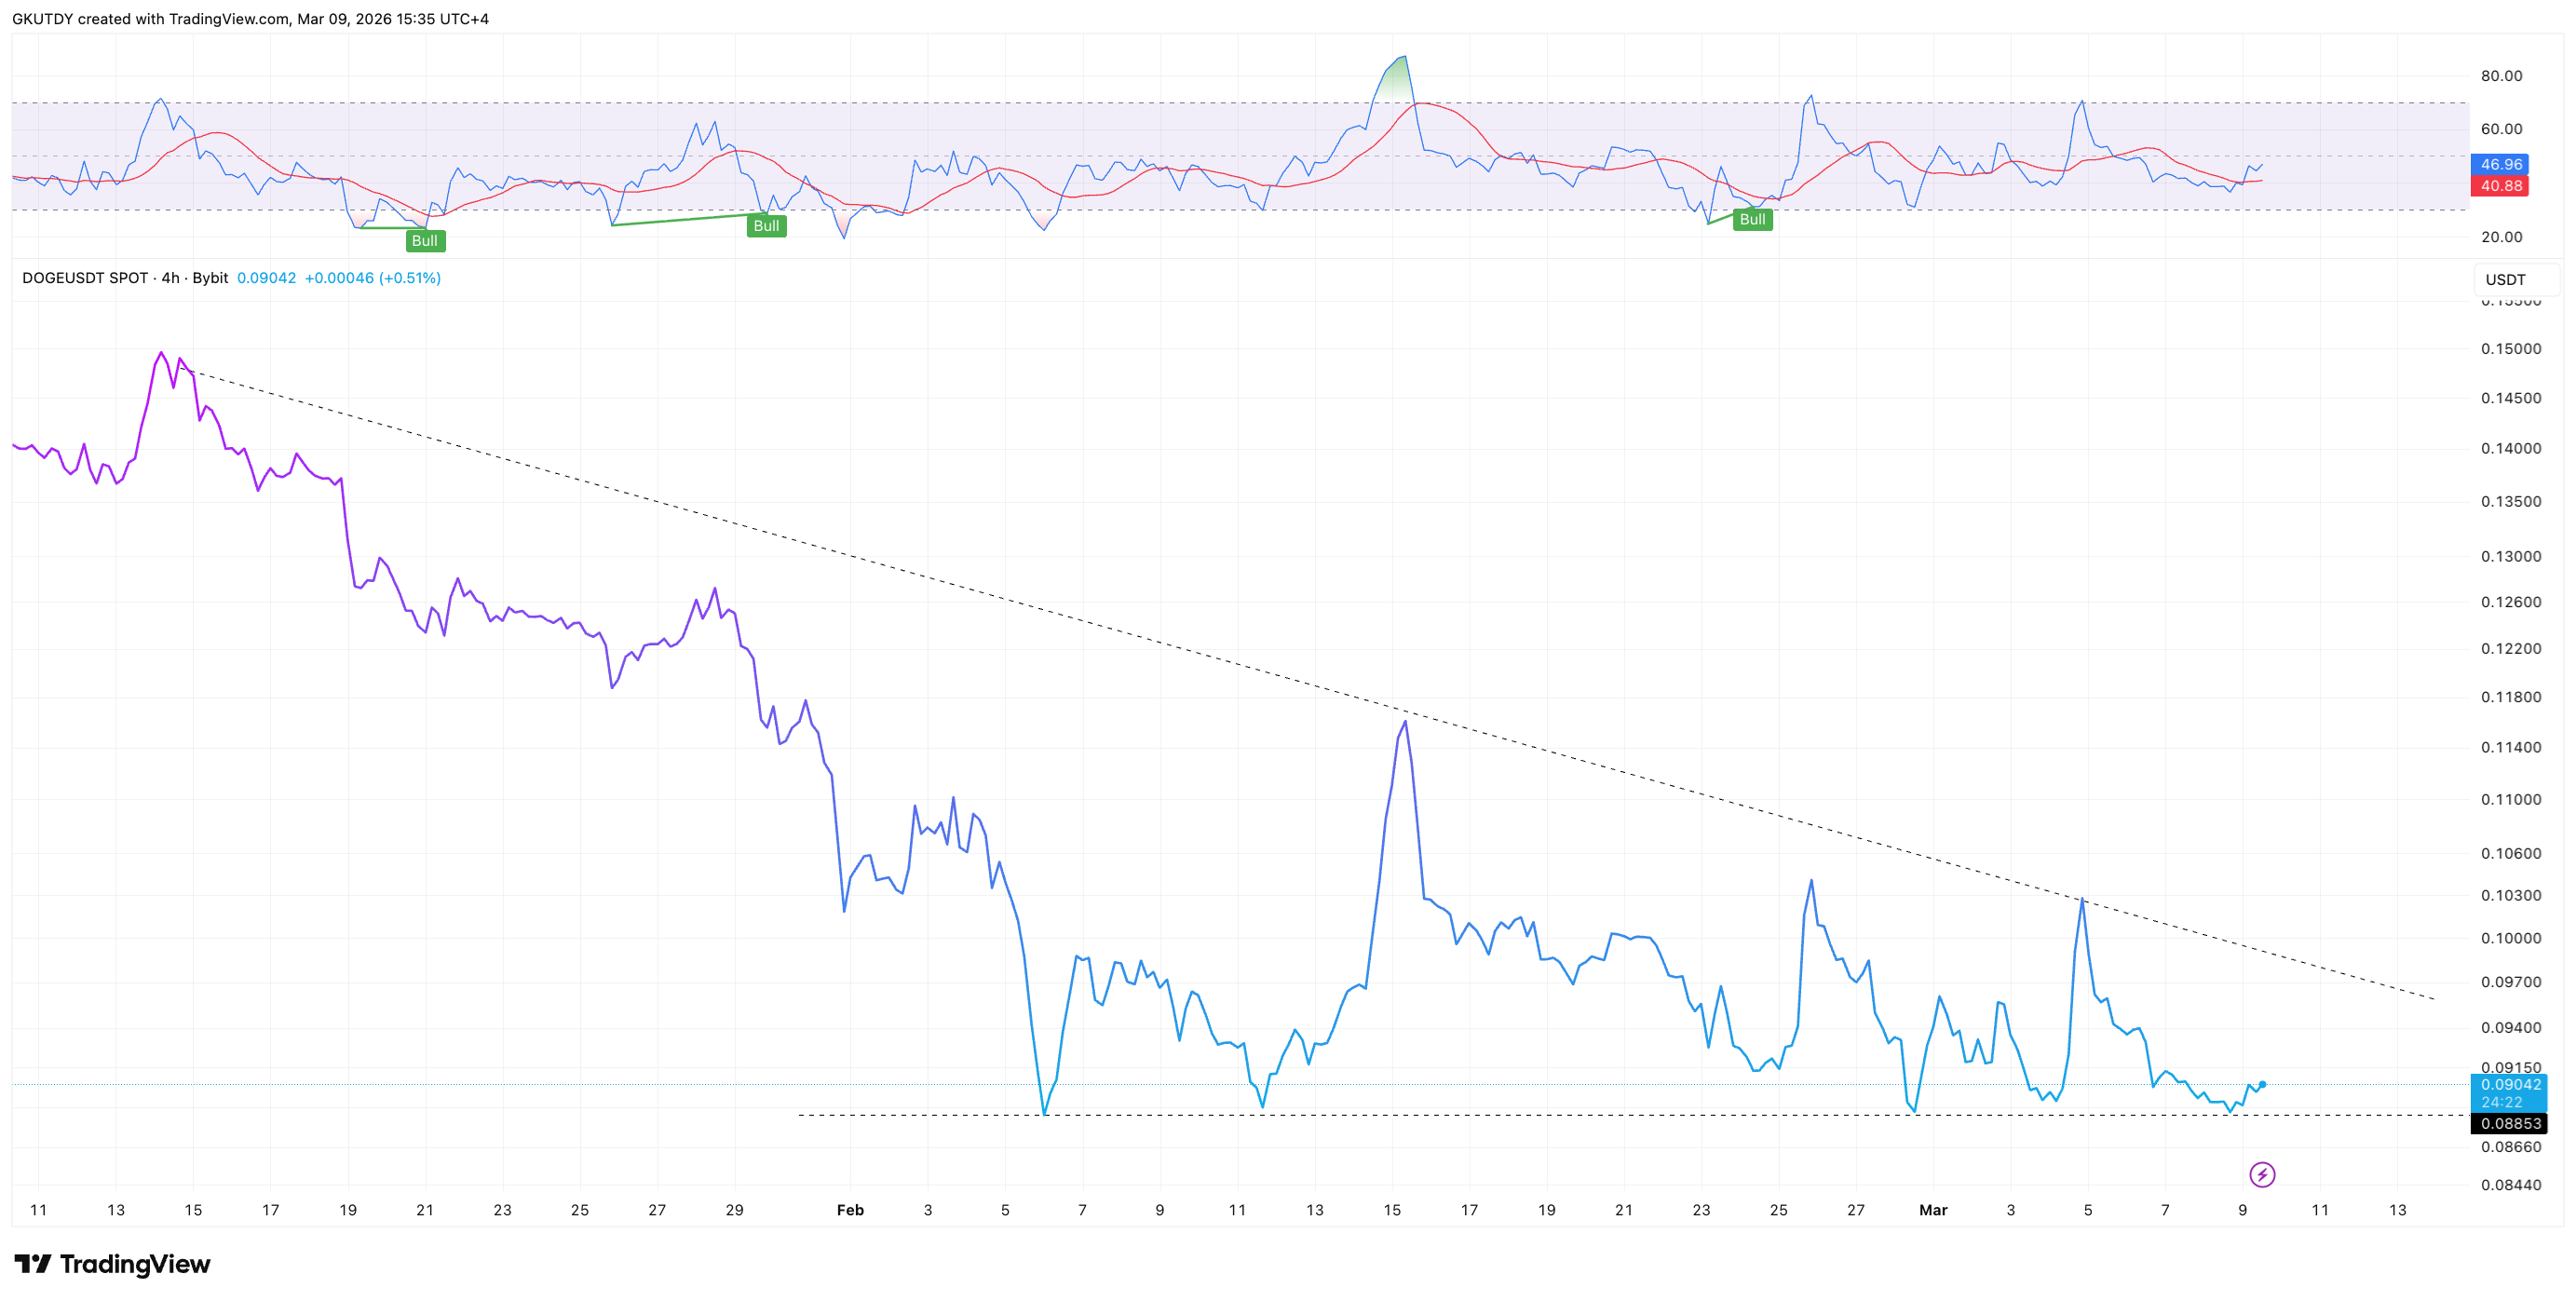Viewport: 2576px width, 1301px height.
Task: Click the first green Bull label near Jan 21
Action: (425, 240)
